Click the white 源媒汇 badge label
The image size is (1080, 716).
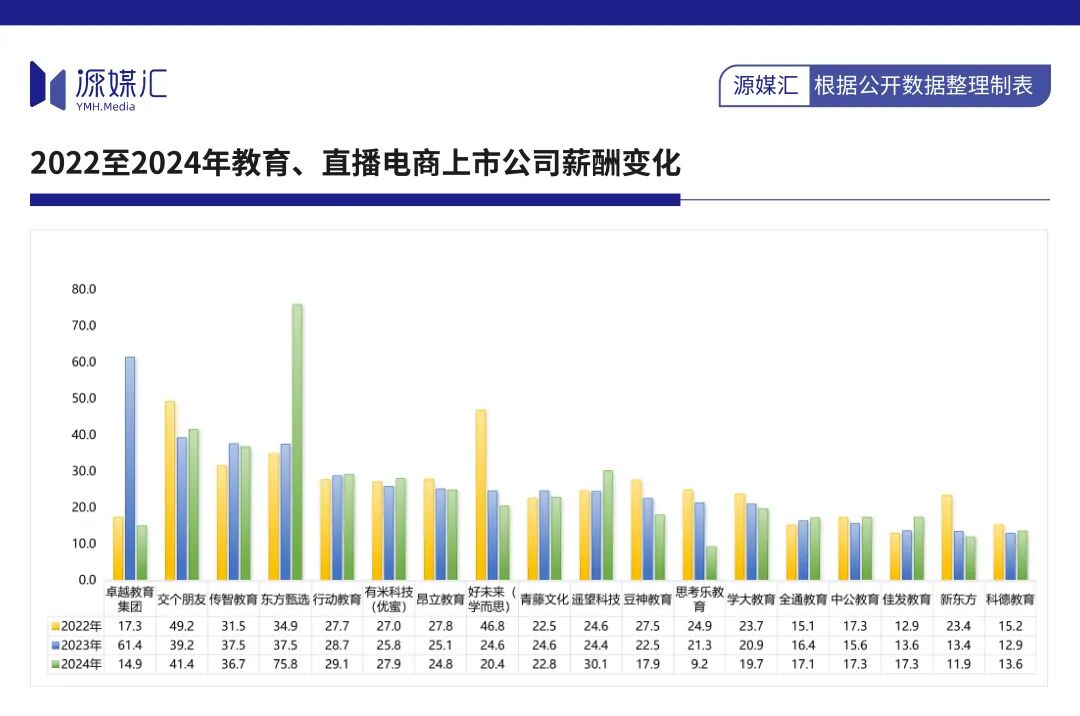(765, 86)
